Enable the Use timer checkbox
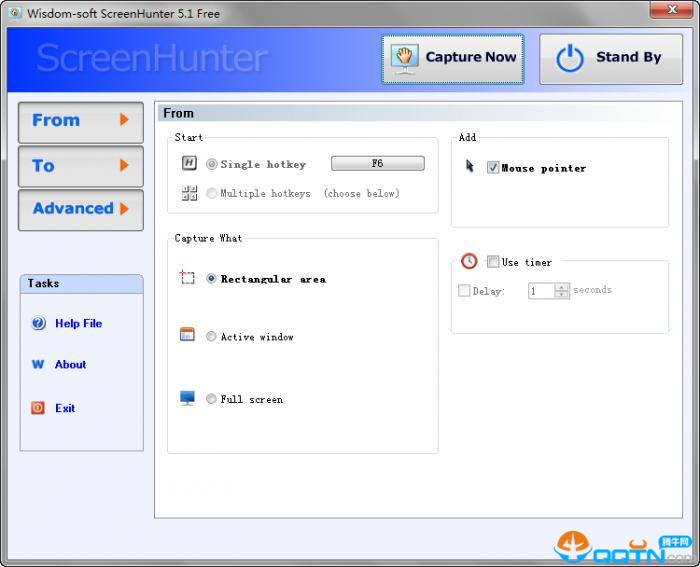The image size is (700, 567). pyautogui.click(x=493, y=262)
